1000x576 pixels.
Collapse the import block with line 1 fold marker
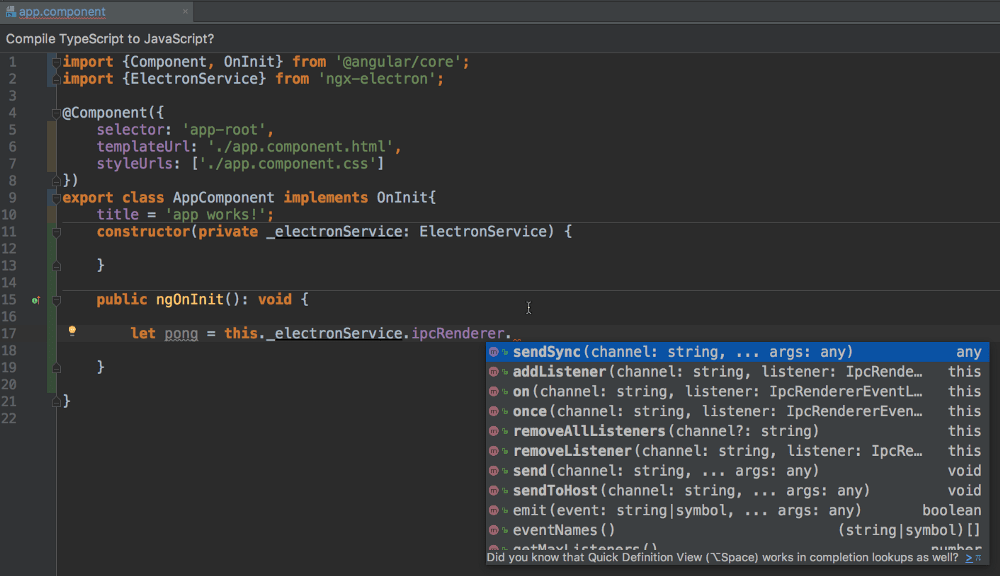click(57, 62)
